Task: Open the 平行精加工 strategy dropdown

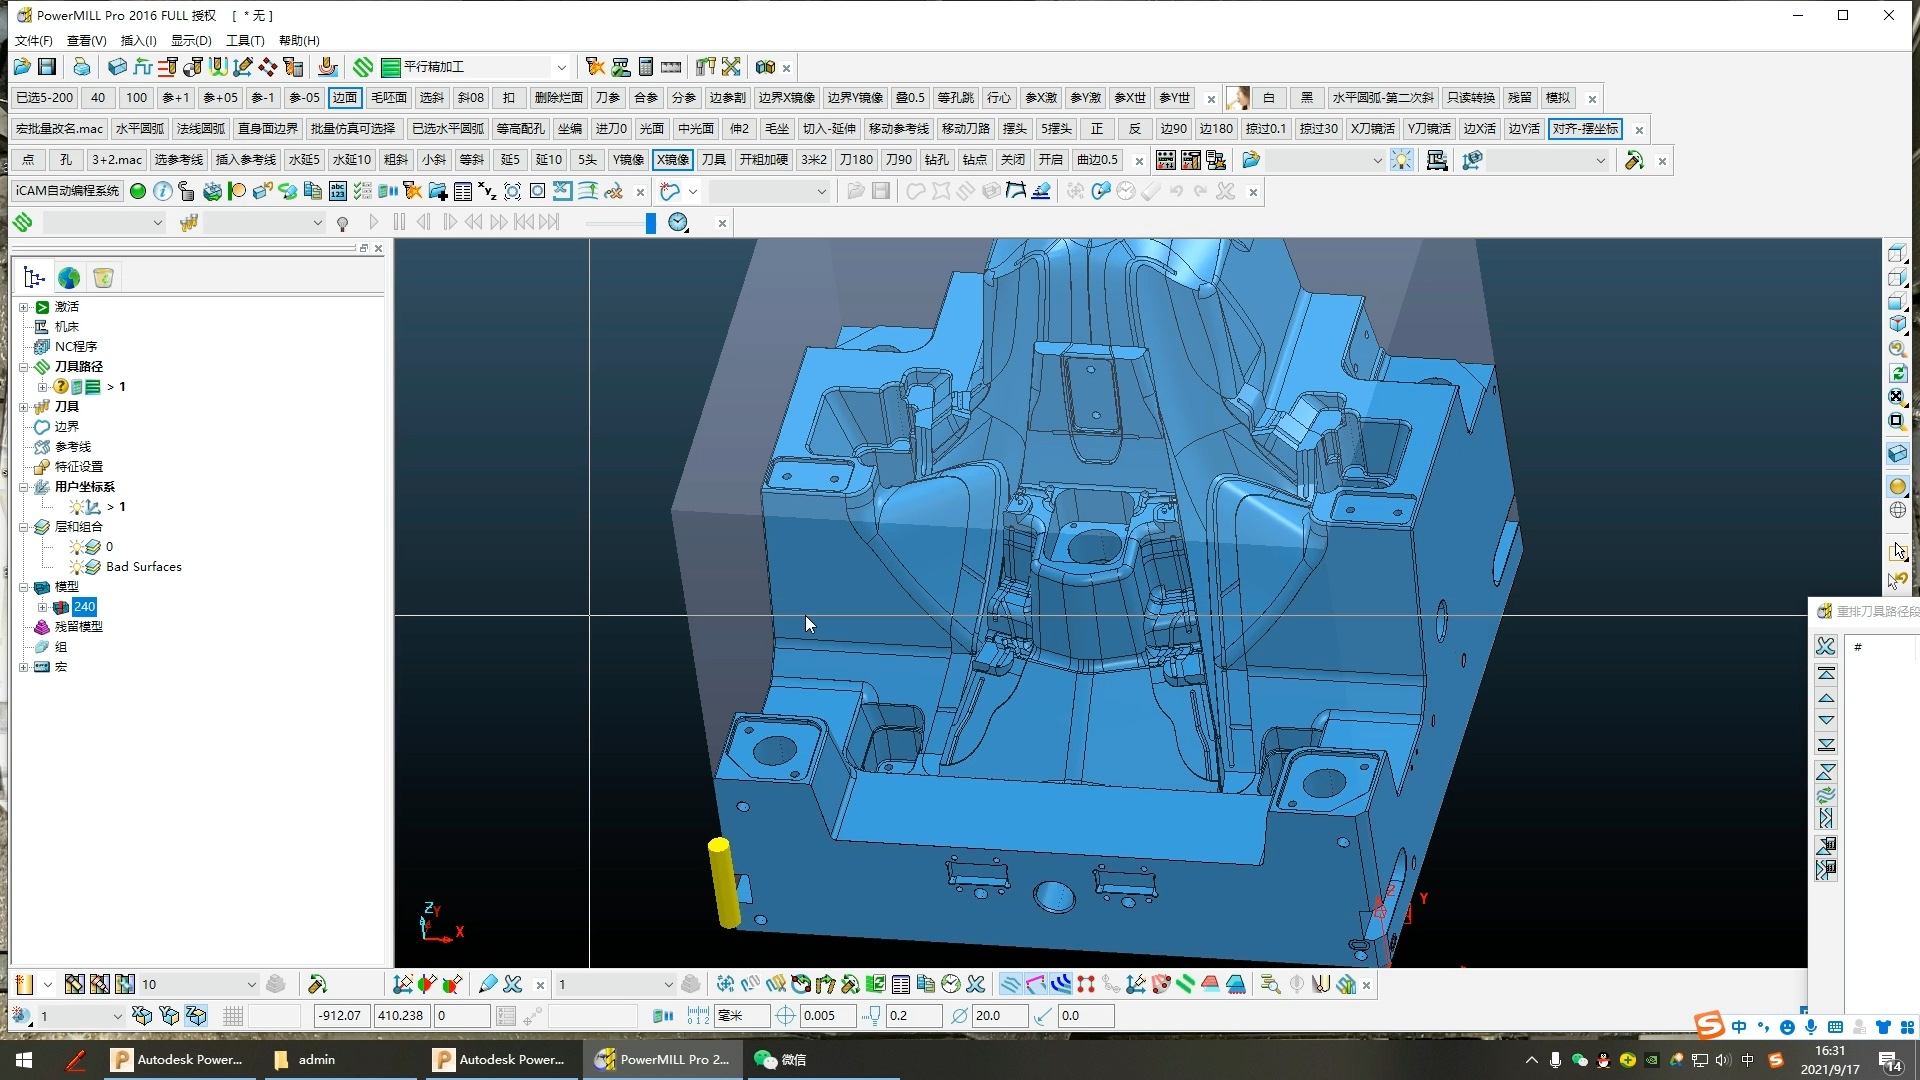Action: pyautogui.click(x=561, y=67)
